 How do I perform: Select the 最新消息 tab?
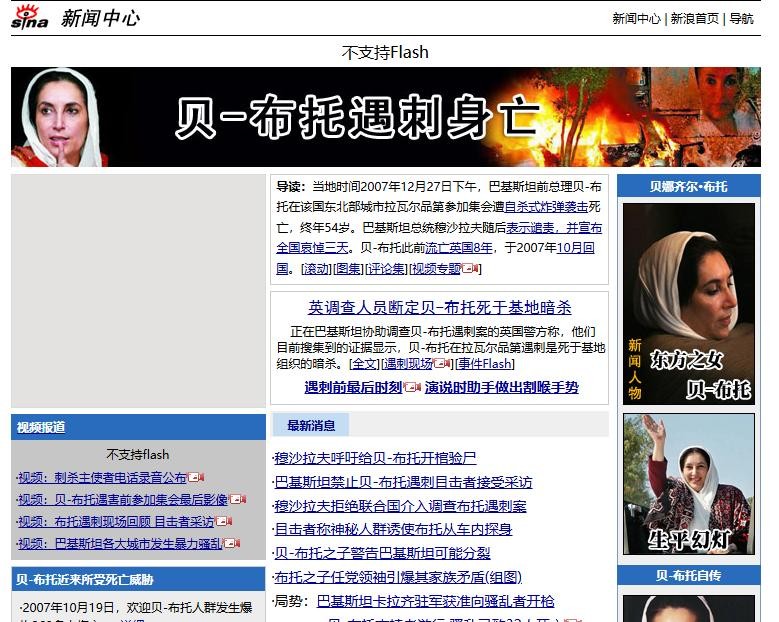coord(311,425)
